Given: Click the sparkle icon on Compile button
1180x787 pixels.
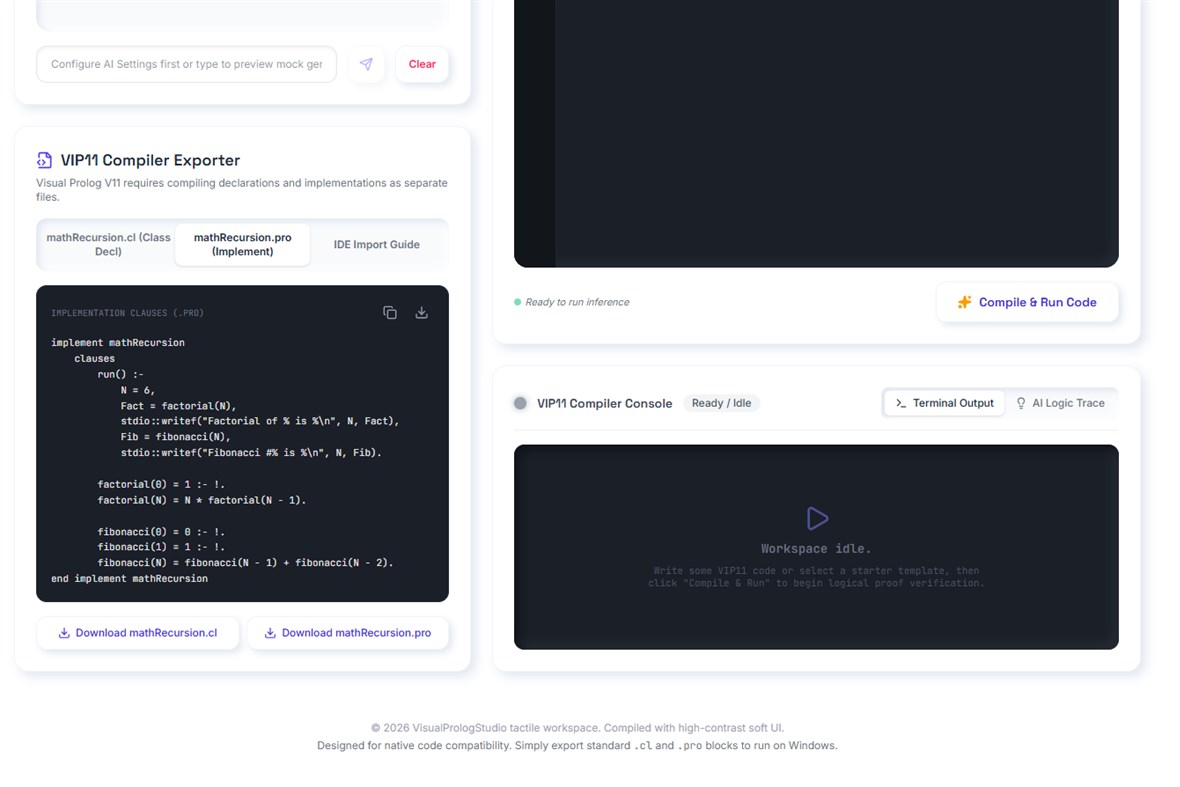Looking at the screenshot, I should pyautogui.click(x=964, y=302).
